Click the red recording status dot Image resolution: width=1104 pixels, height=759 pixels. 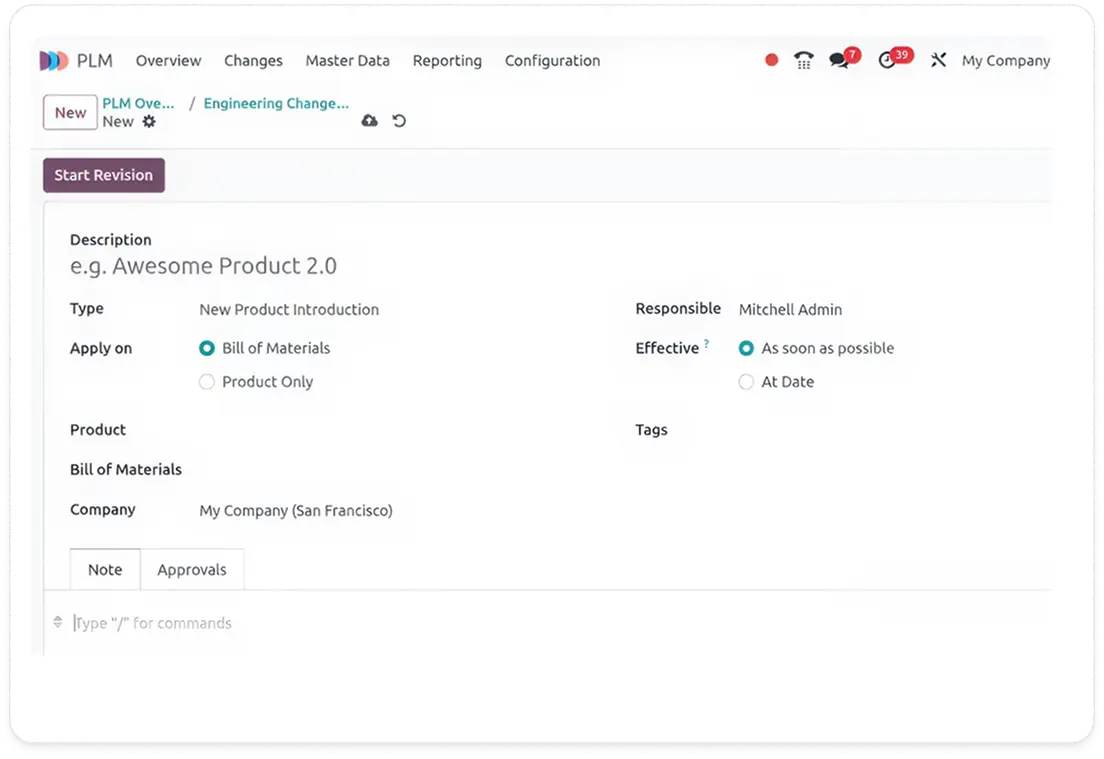pos(771,60)
